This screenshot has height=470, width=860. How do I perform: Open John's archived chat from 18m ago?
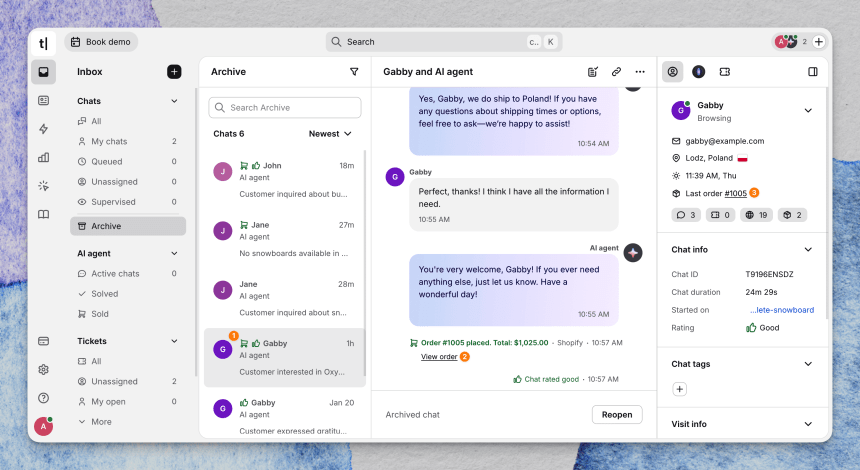tap(284, 180)
